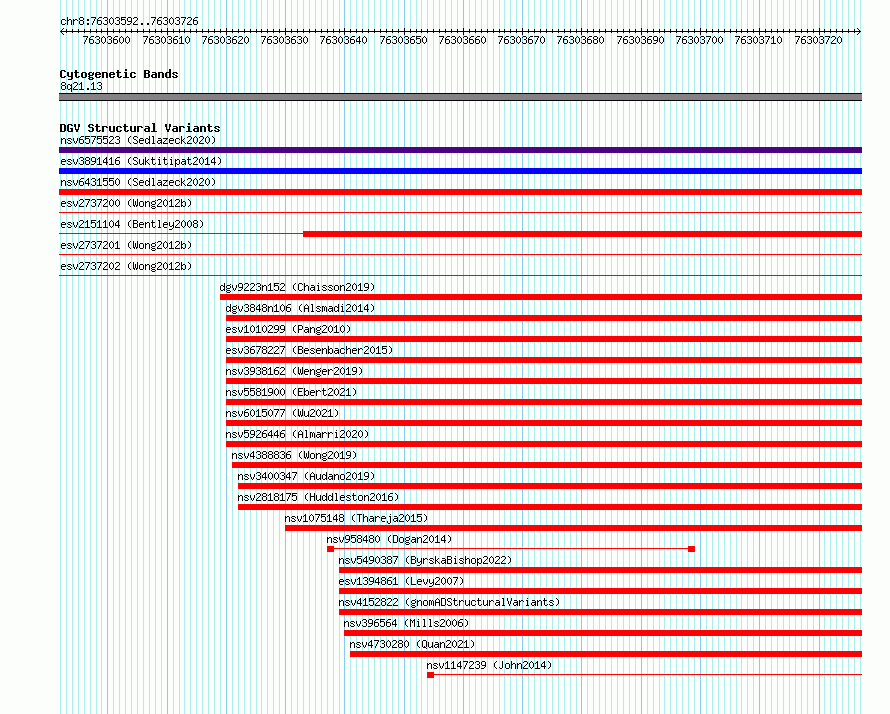890x714 pixels.
Task: Select esv2151104 (Bentley2008) variant label
Action: (132, 224)
